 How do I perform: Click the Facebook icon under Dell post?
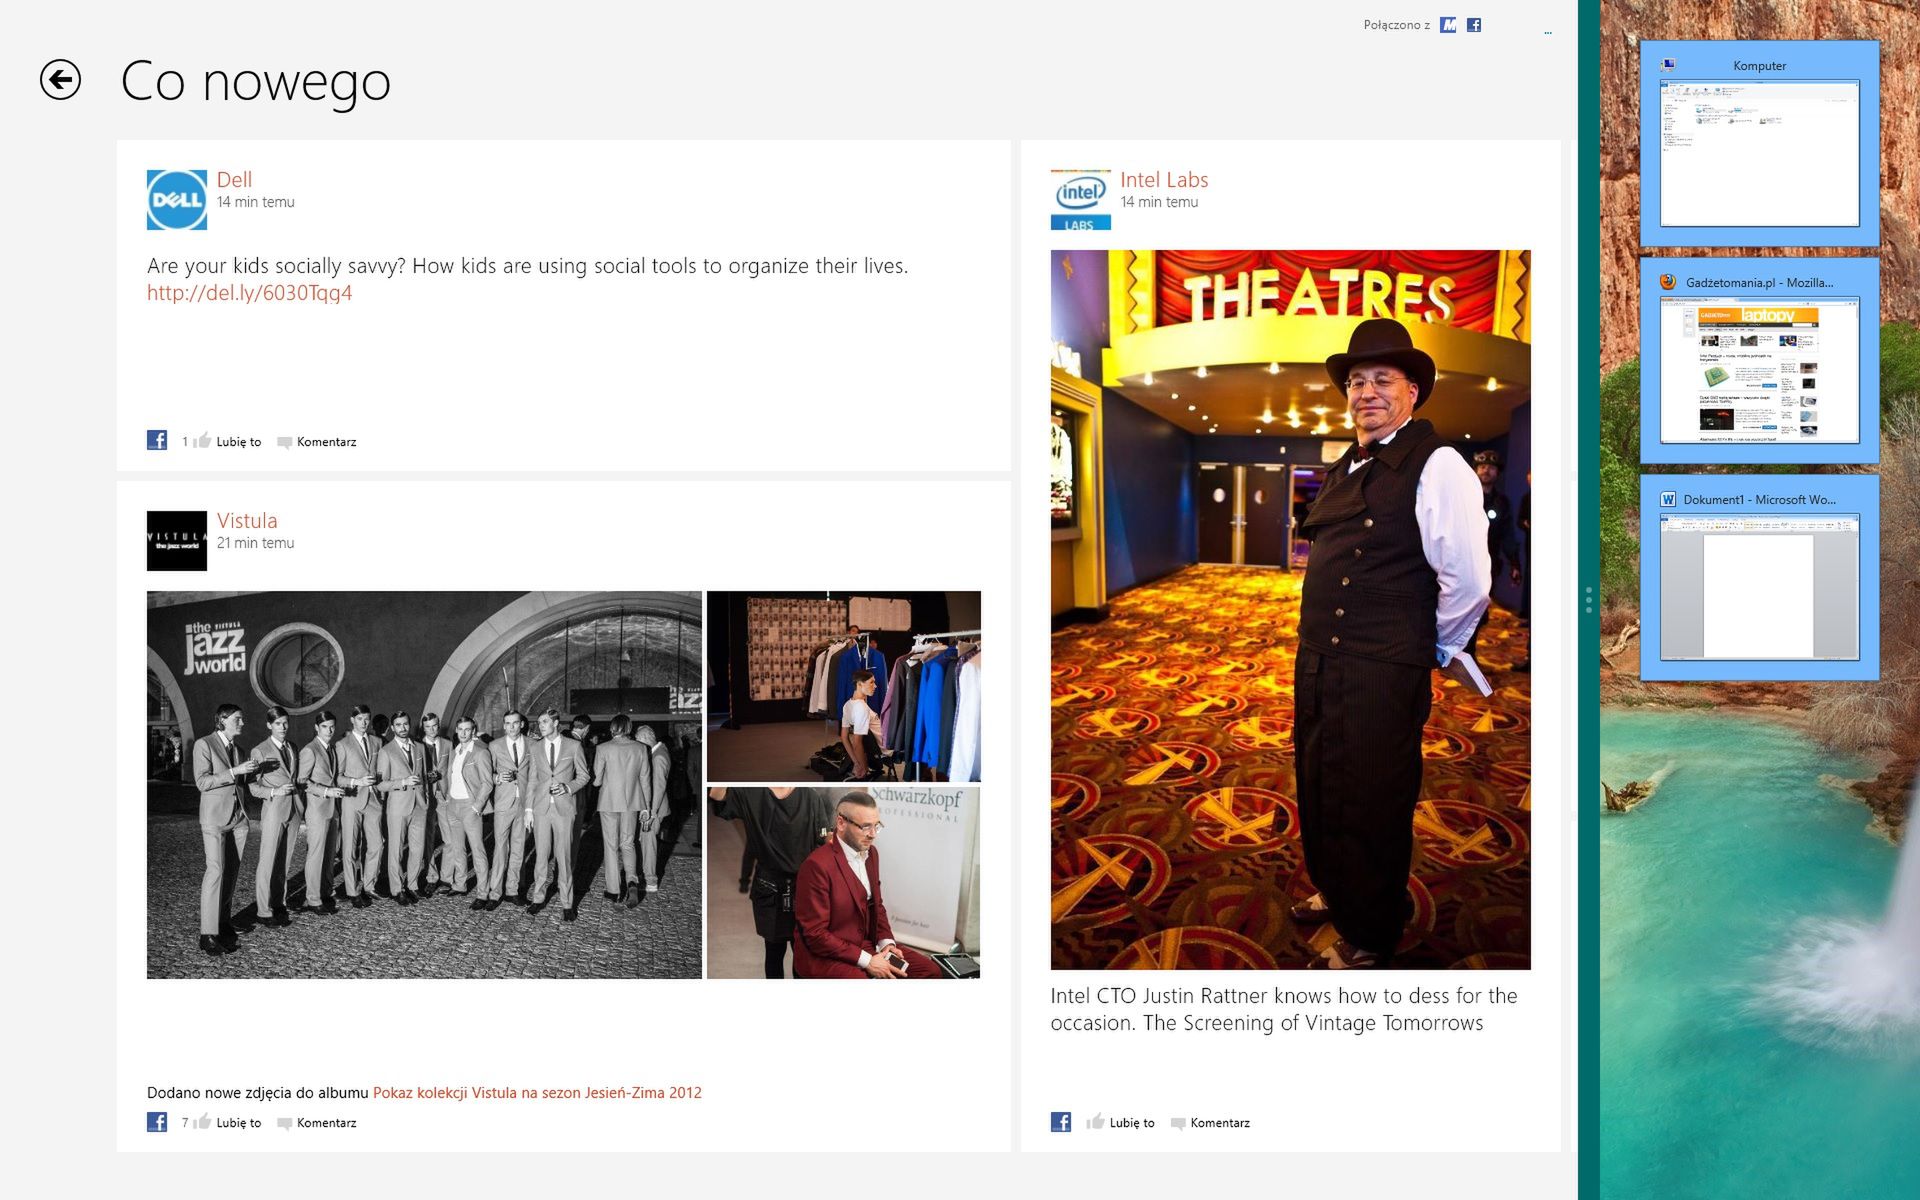click(157, 440)
